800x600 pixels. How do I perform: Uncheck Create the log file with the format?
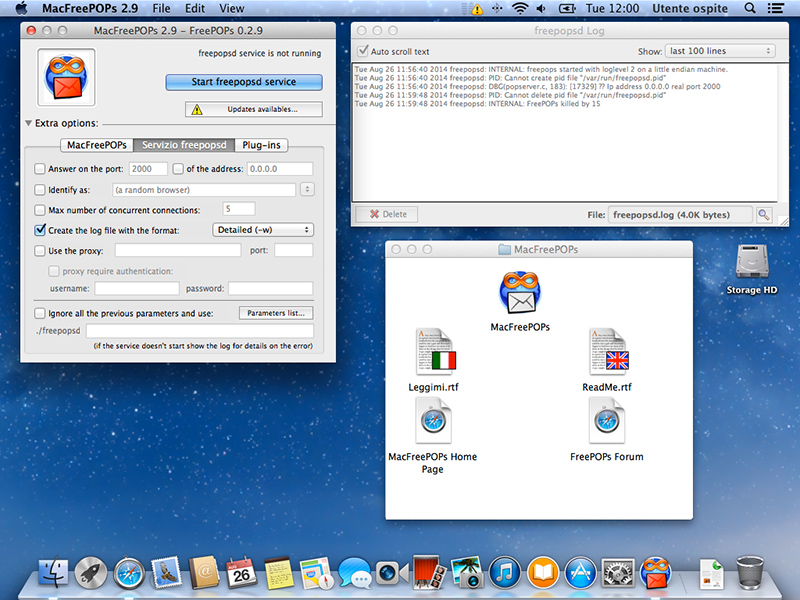tap(39, 230)
